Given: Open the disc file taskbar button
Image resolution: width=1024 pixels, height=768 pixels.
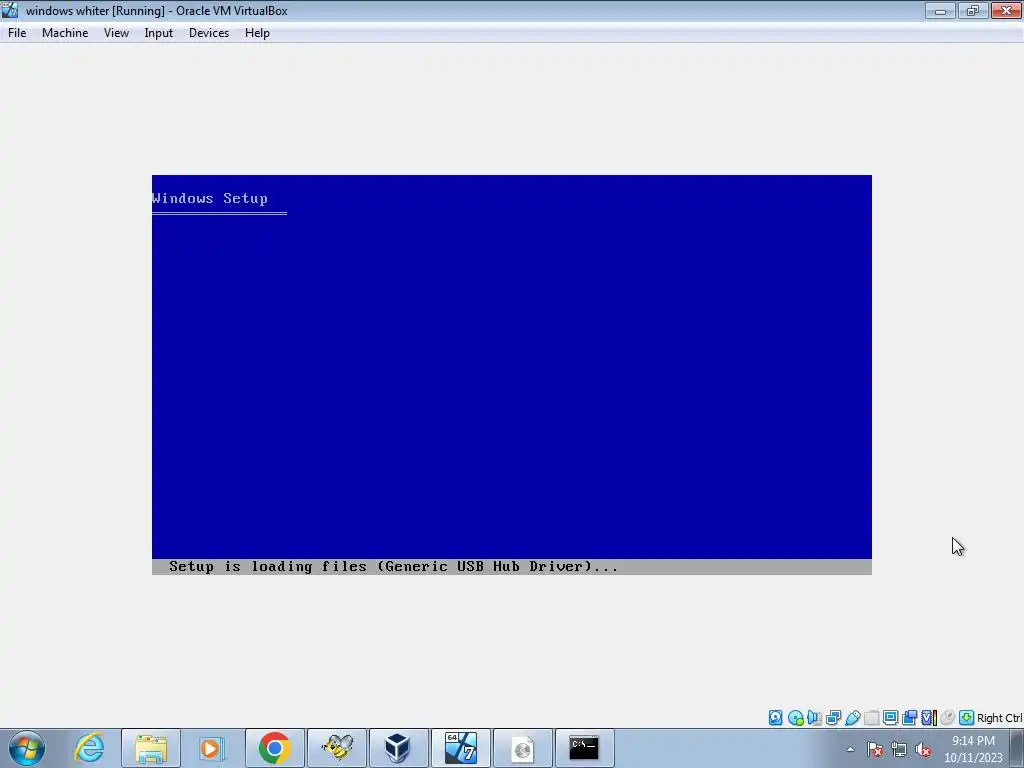Looking at the screenshot, I should tap(522, 748).
